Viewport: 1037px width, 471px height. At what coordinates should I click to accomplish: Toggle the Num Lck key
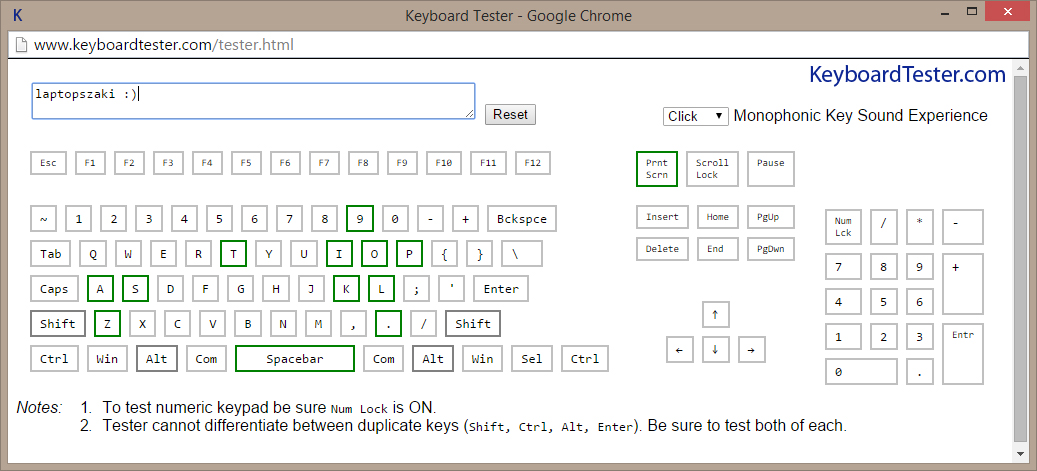843,227
